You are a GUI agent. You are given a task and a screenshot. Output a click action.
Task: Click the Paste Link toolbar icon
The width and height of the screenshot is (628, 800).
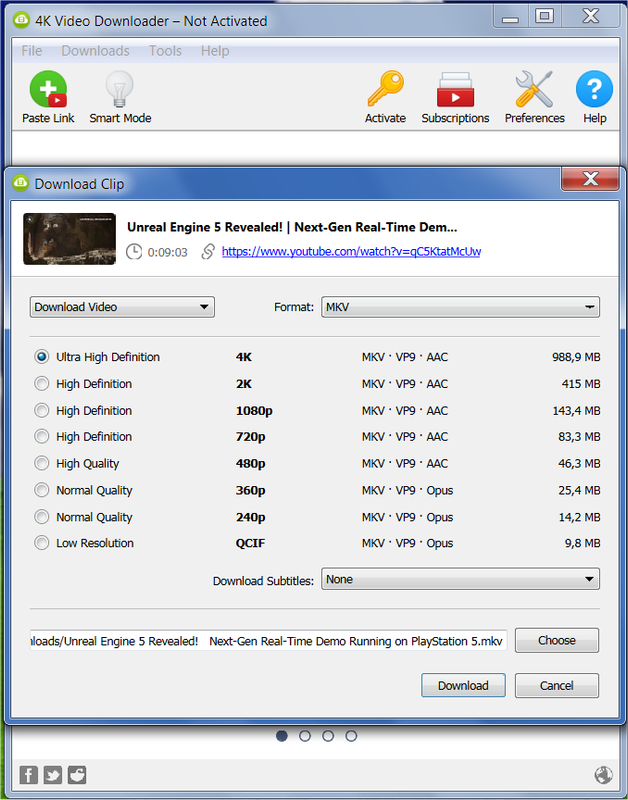(48, 89)
